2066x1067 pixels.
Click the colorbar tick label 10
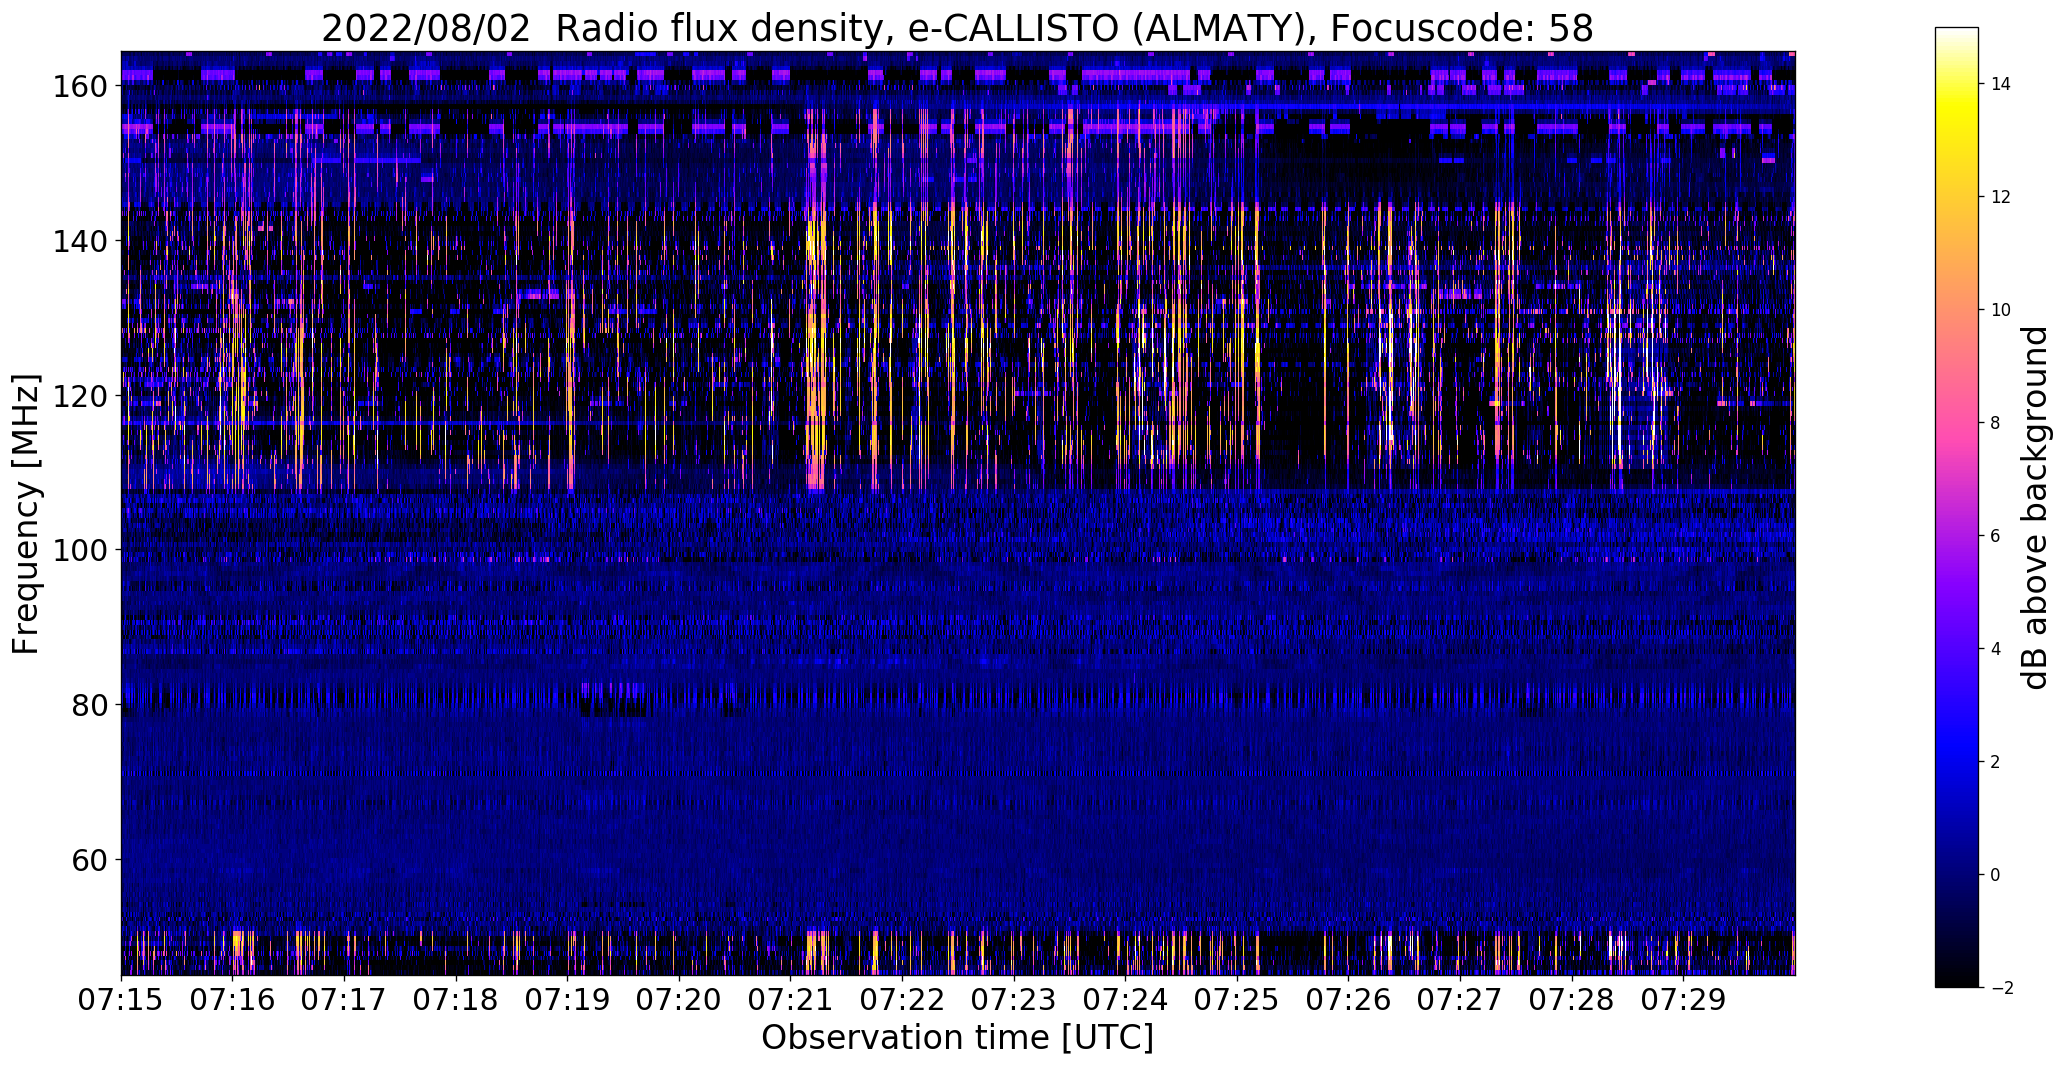pos(2001,310)
